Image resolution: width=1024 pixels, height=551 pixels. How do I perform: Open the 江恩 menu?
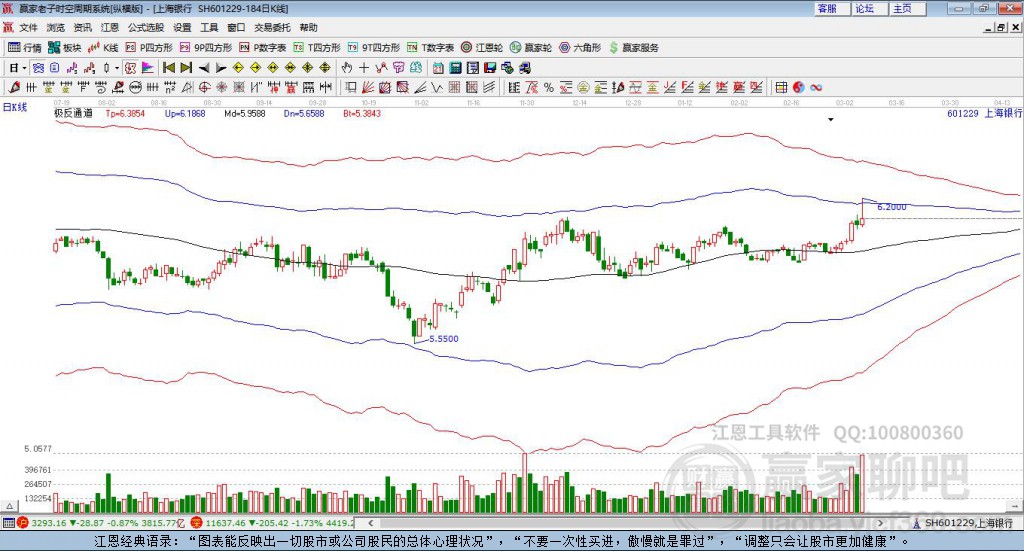(110, 27)
